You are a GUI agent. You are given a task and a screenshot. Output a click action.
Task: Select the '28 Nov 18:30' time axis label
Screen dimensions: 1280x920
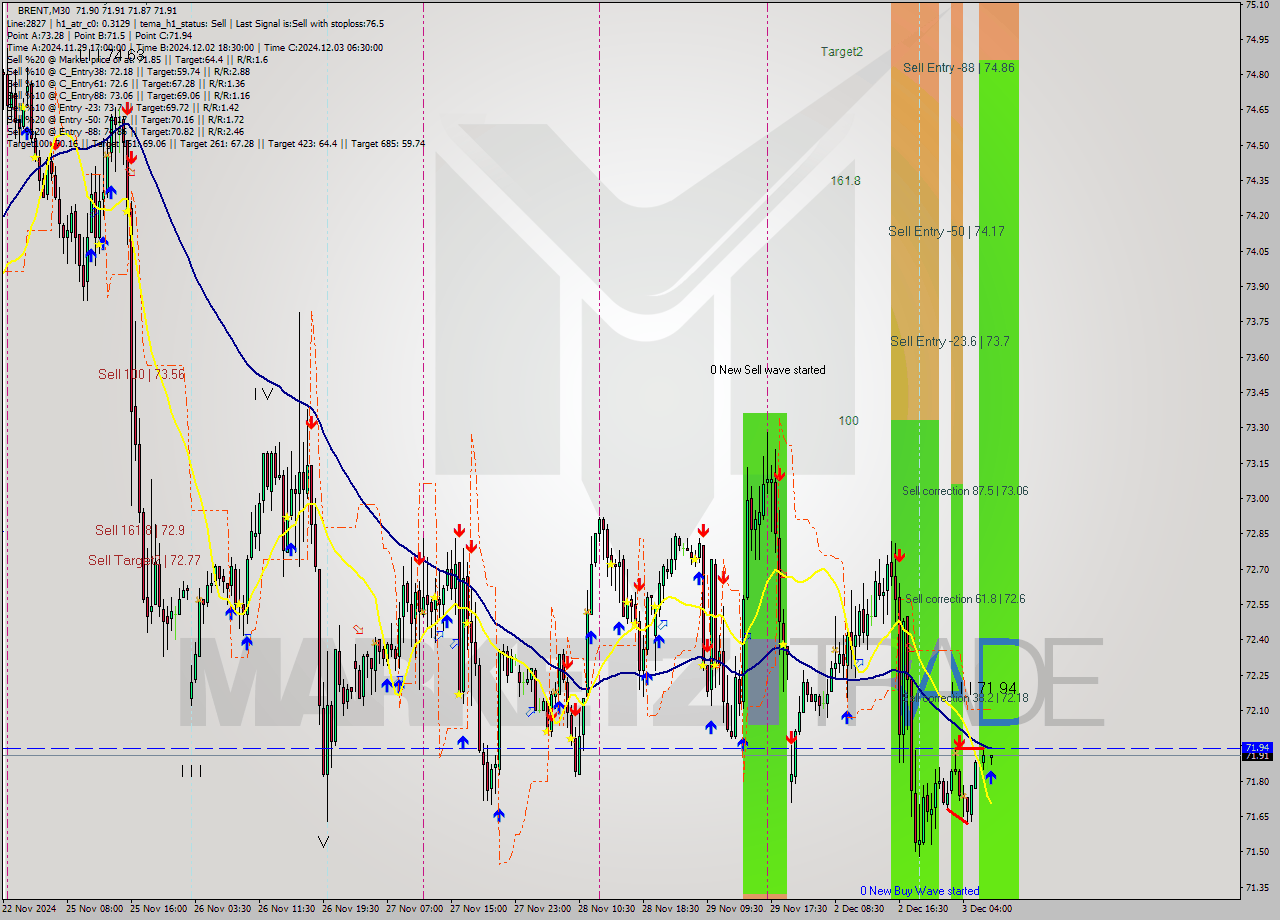669,909
